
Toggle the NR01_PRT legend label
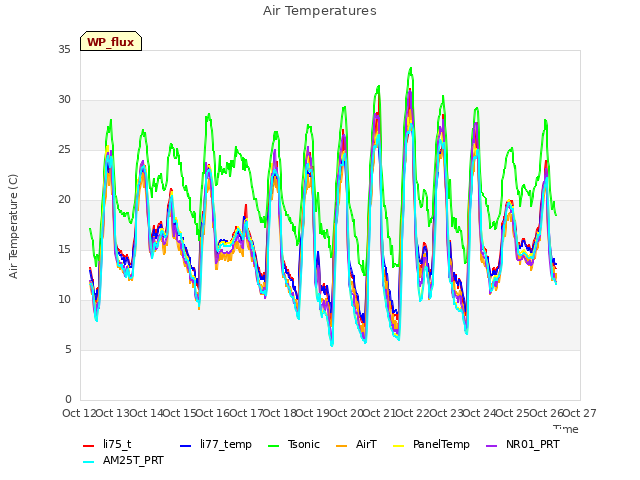pos(533,444)
